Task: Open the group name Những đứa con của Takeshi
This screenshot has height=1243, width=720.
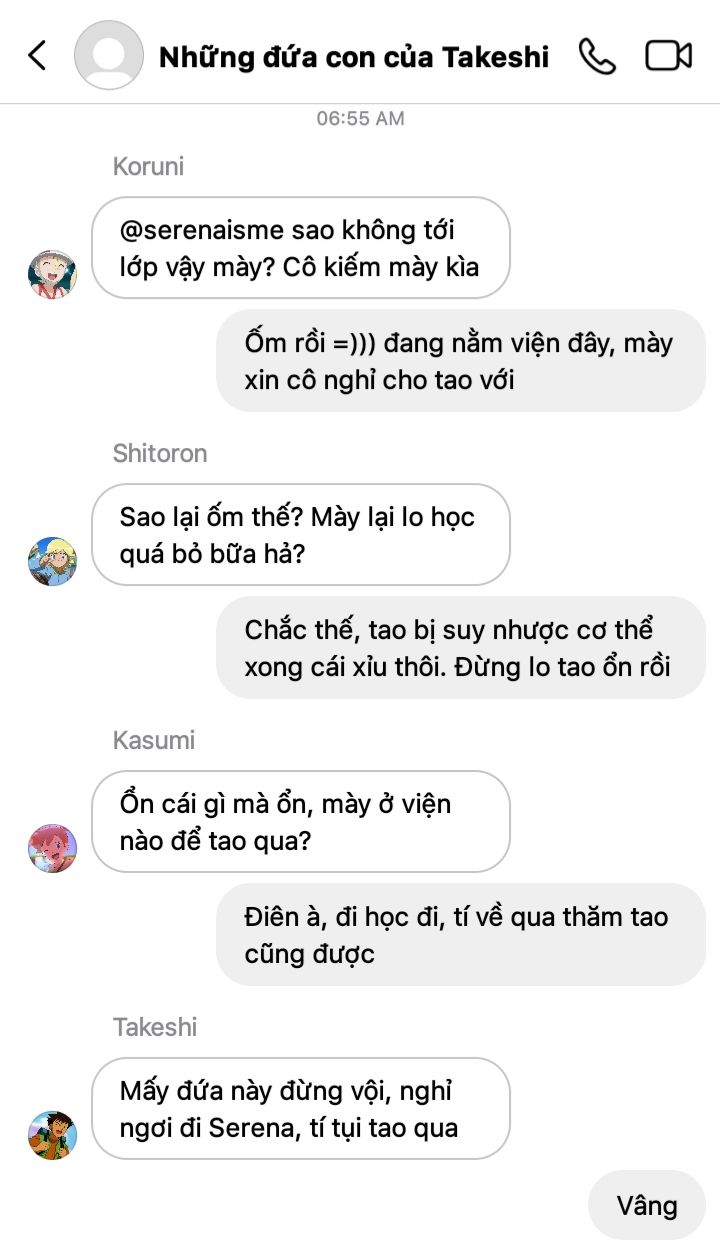Action: [354, 57]
